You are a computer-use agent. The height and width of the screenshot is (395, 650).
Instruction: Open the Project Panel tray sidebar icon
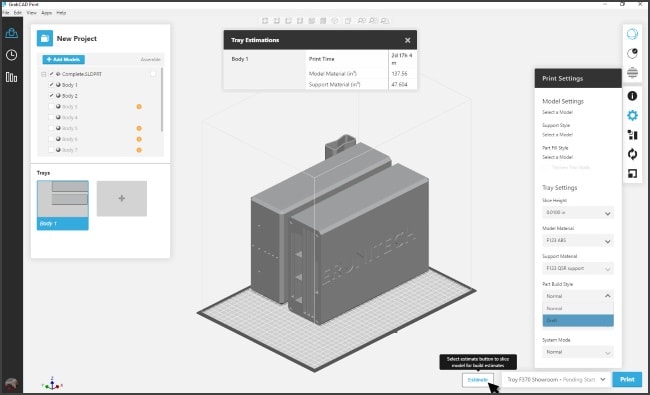[x=11, y=33]
